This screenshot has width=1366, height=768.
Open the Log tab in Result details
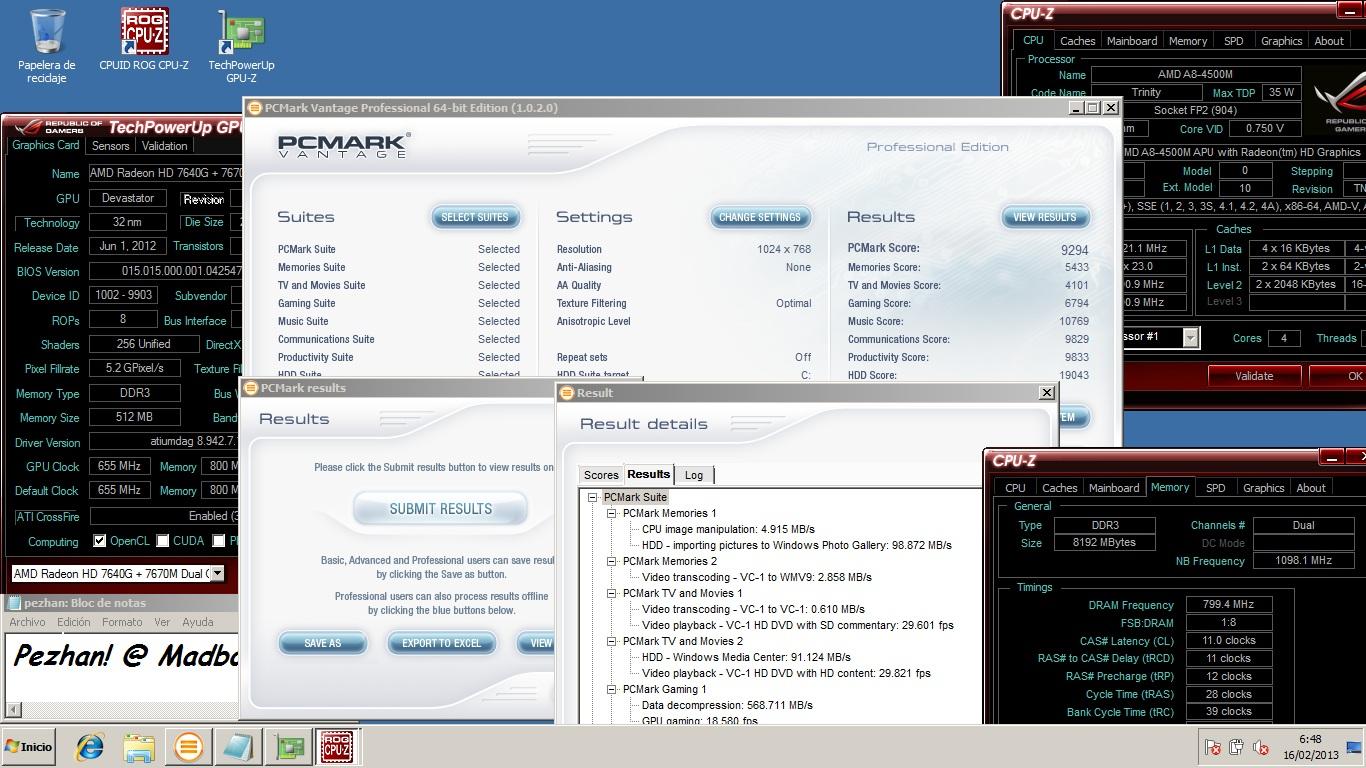coord(694,475)
